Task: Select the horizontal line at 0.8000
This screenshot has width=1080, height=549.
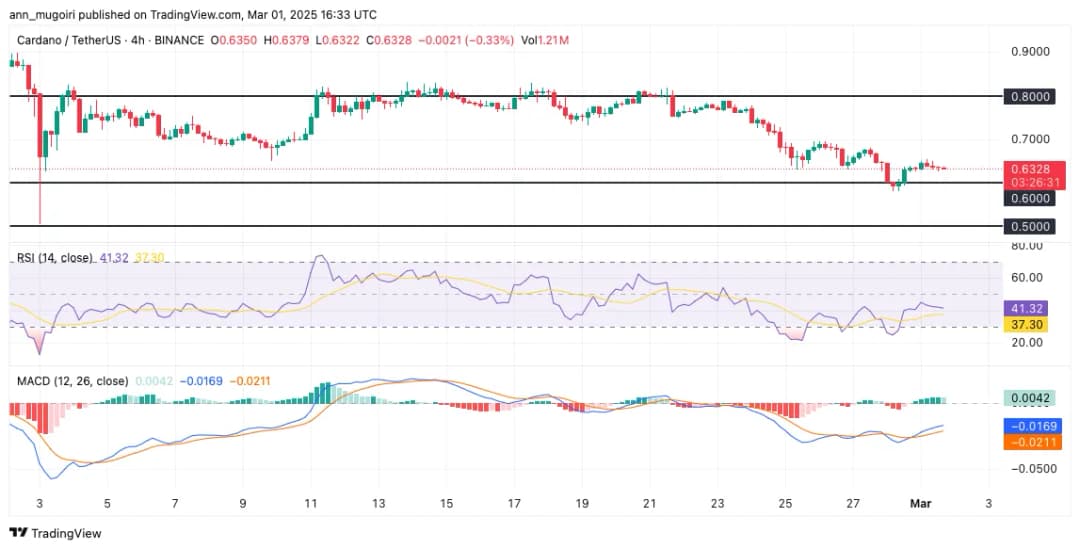Action: pyautogui.click(x=500, y=96)
